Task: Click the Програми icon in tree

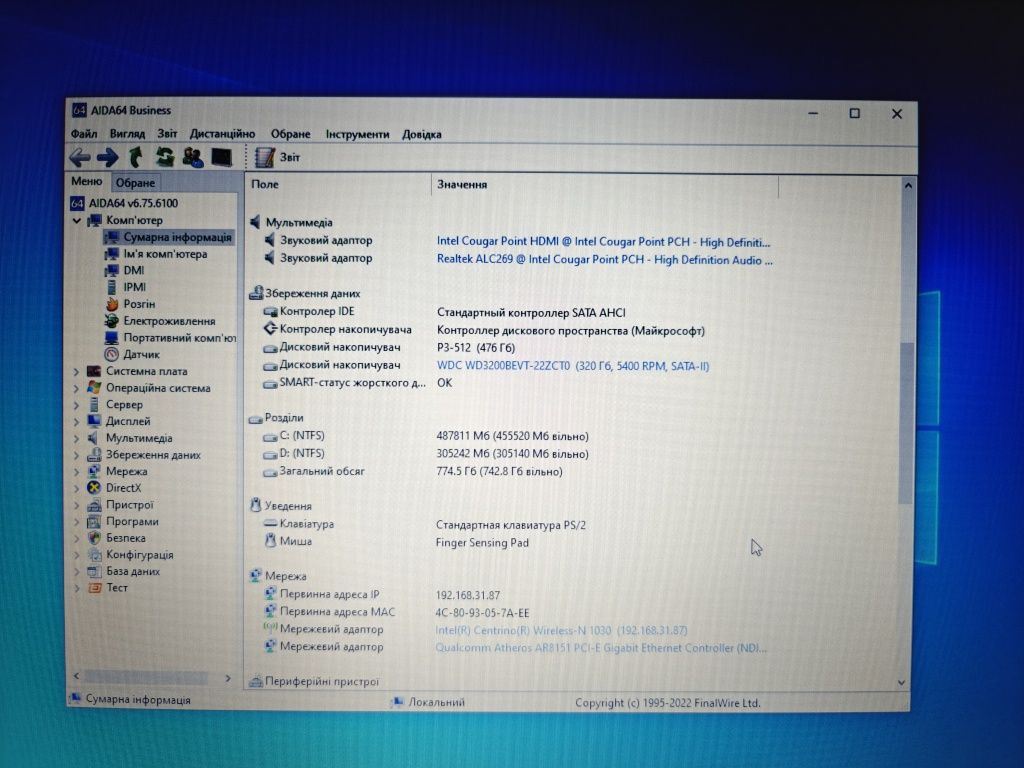Action: (94, 522)
